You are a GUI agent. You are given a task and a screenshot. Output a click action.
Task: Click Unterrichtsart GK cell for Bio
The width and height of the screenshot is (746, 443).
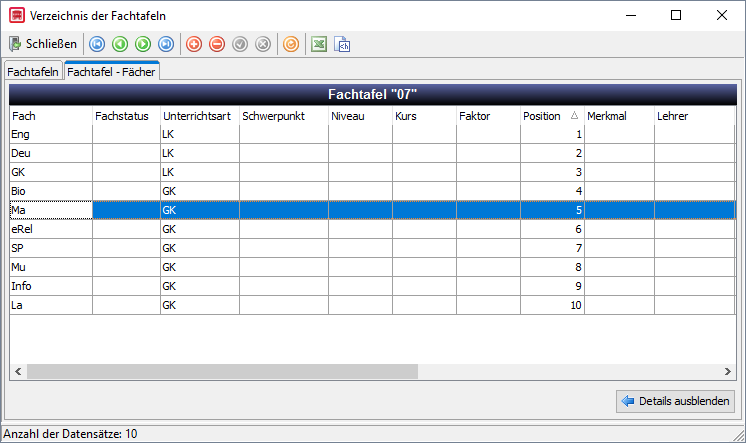pos(200,191)
